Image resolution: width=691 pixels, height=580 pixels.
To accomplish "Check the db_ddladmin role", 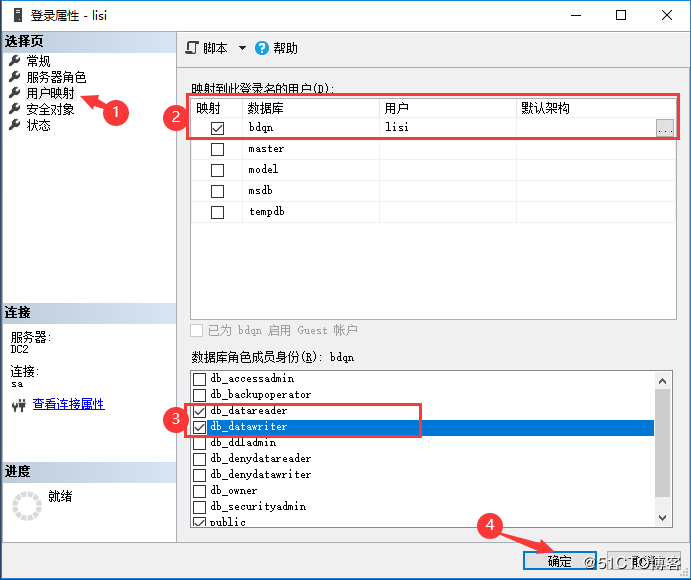I will pyautogui.click(x=200, y=443).
